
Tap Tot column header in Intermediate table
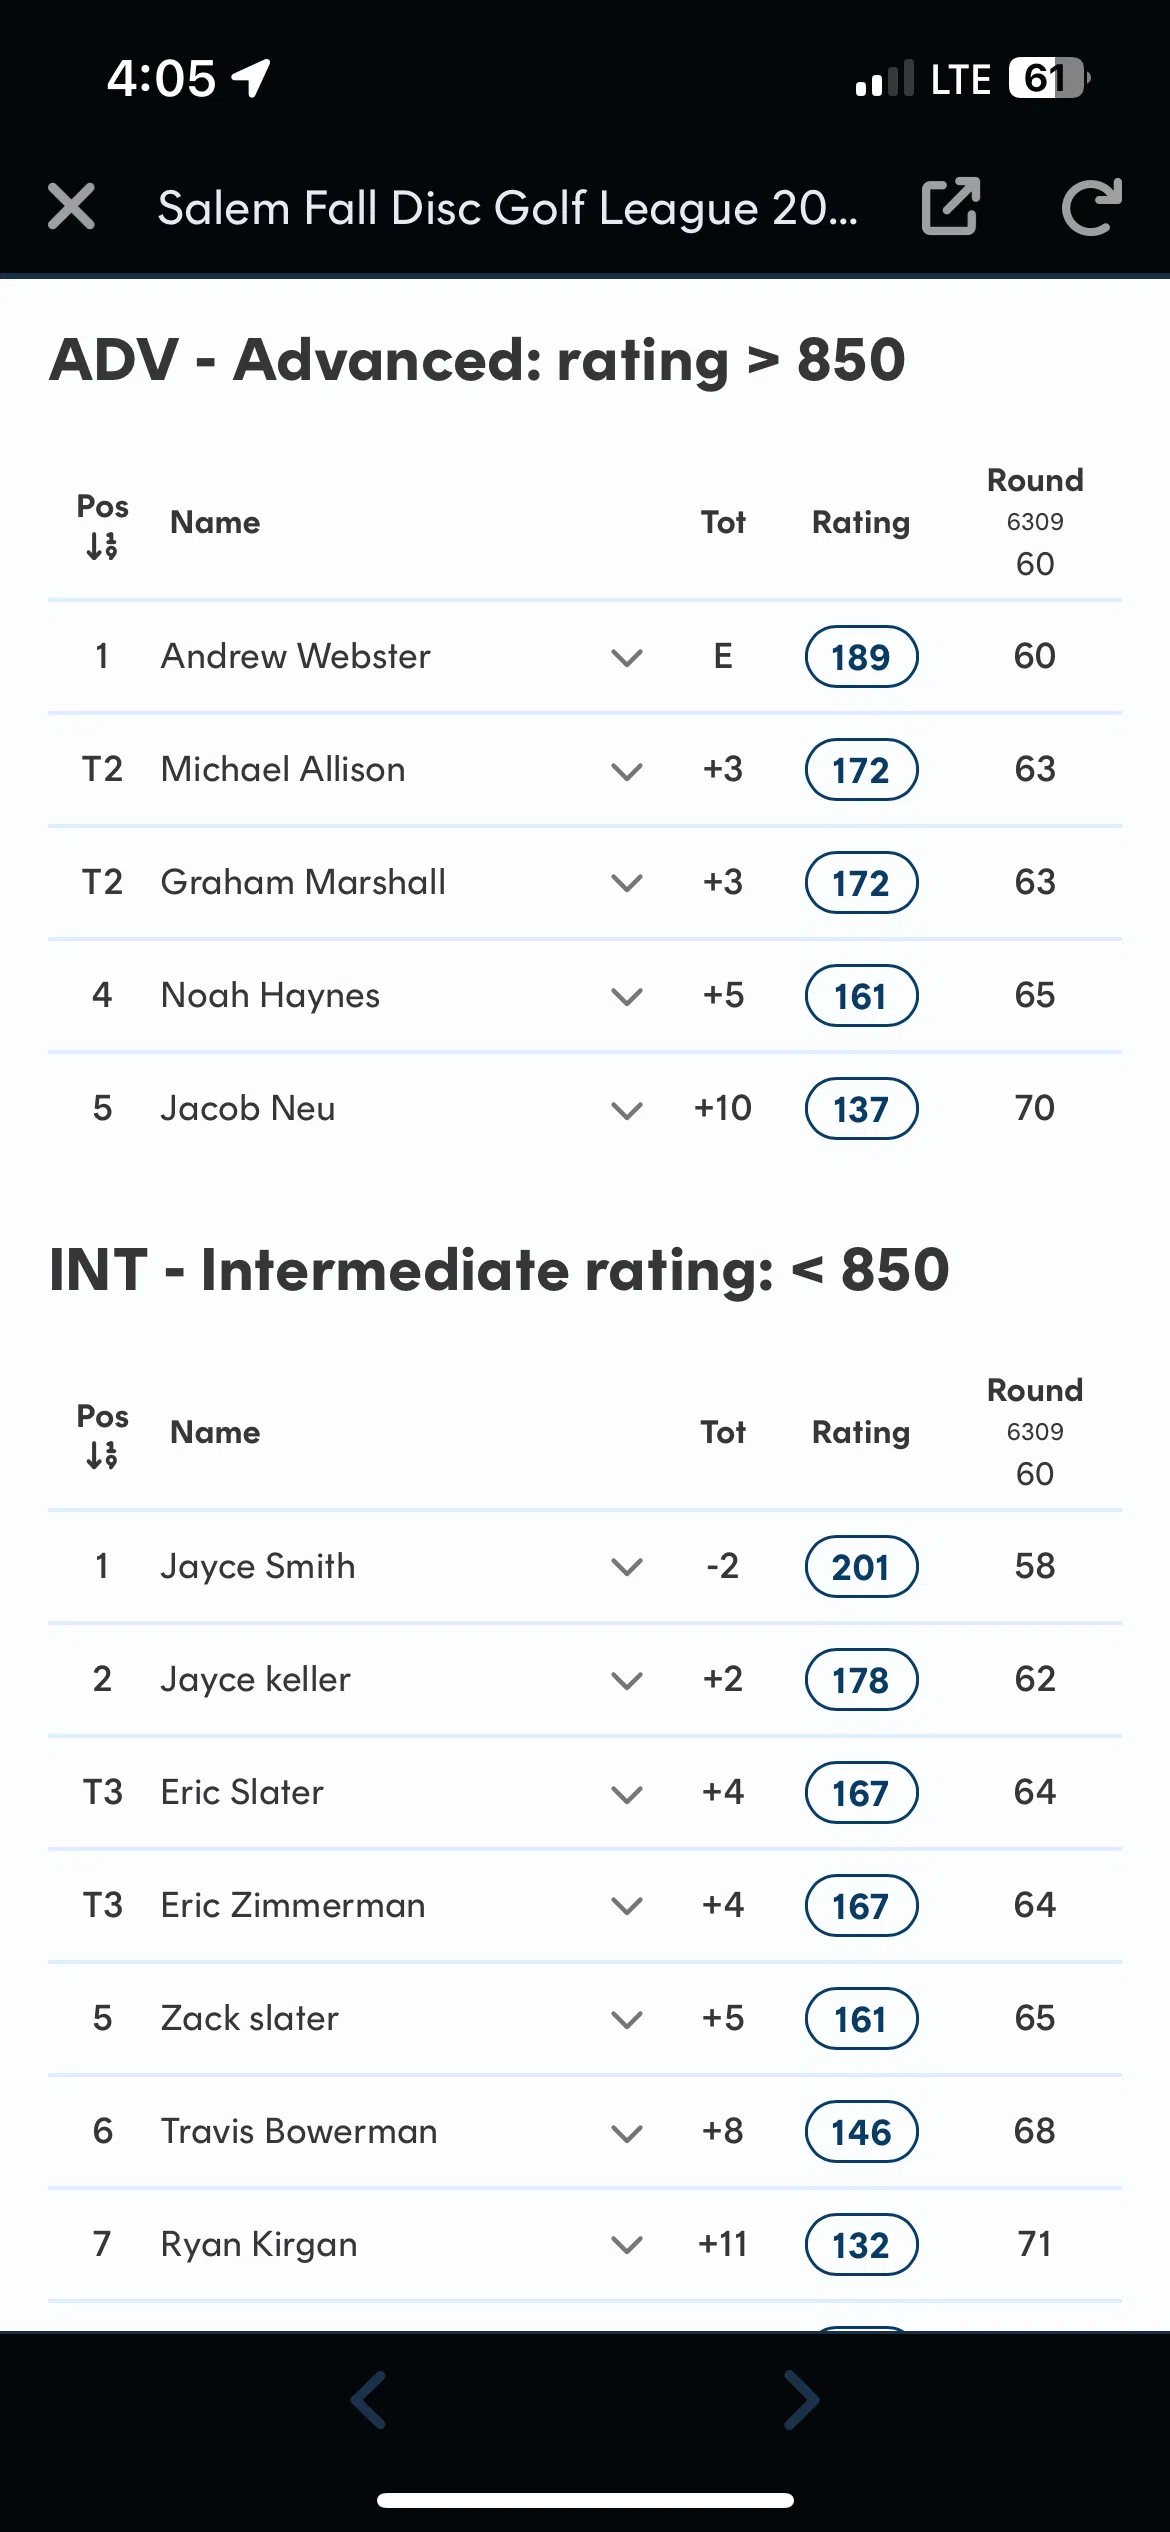[x=723, y=1432]
